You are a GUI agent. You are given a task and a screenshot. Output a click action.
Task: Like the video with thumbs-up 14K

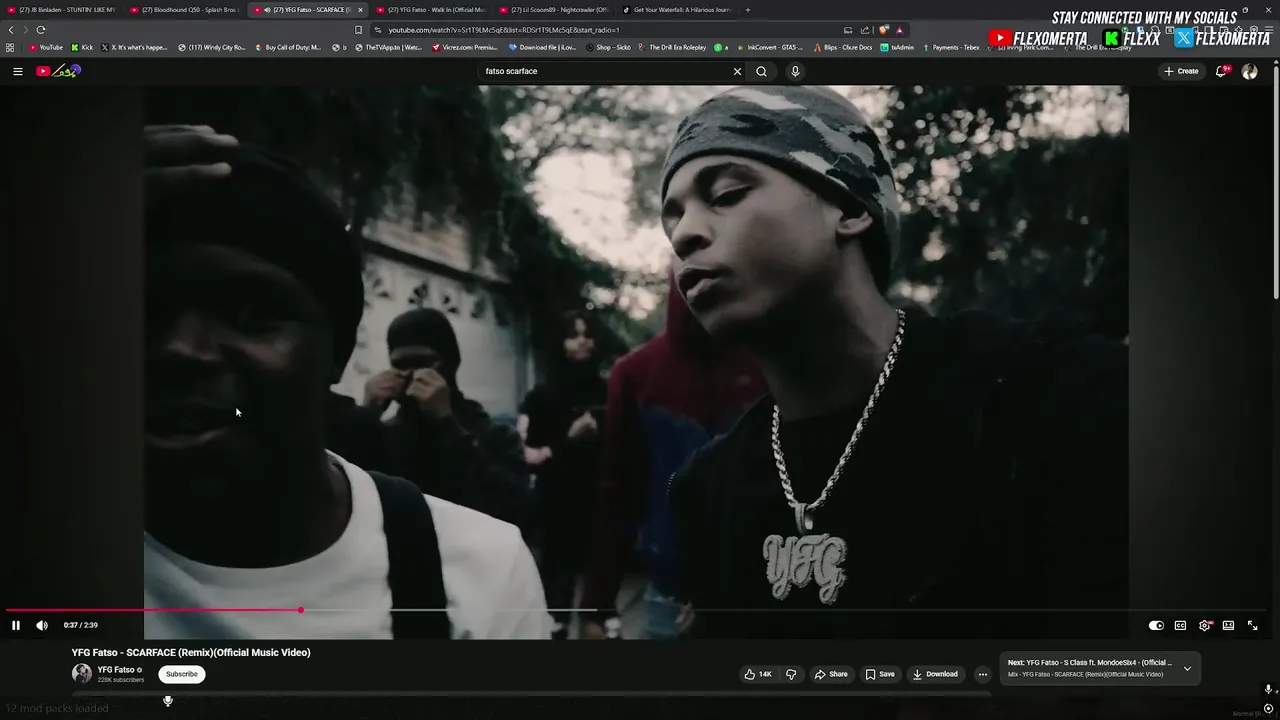tap(758, 674)
